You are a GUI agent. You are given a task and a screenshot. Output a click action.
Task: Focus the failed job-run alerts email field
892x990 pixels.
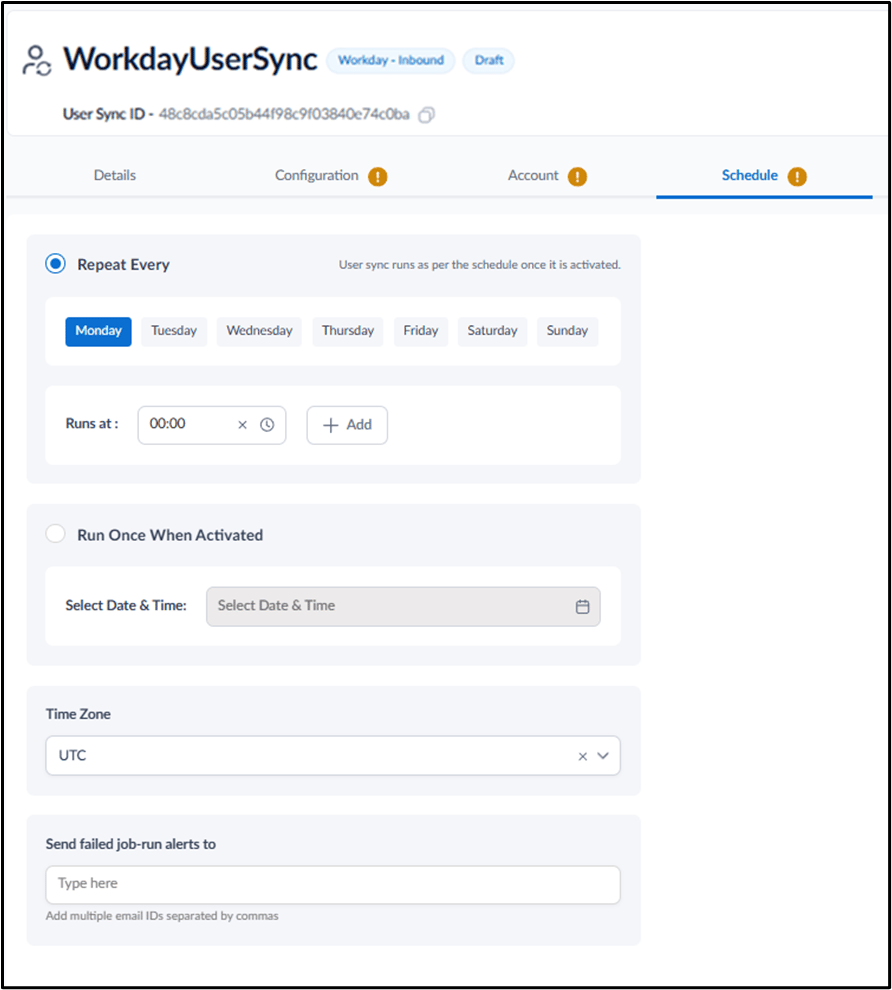click(x=333, y=884)
